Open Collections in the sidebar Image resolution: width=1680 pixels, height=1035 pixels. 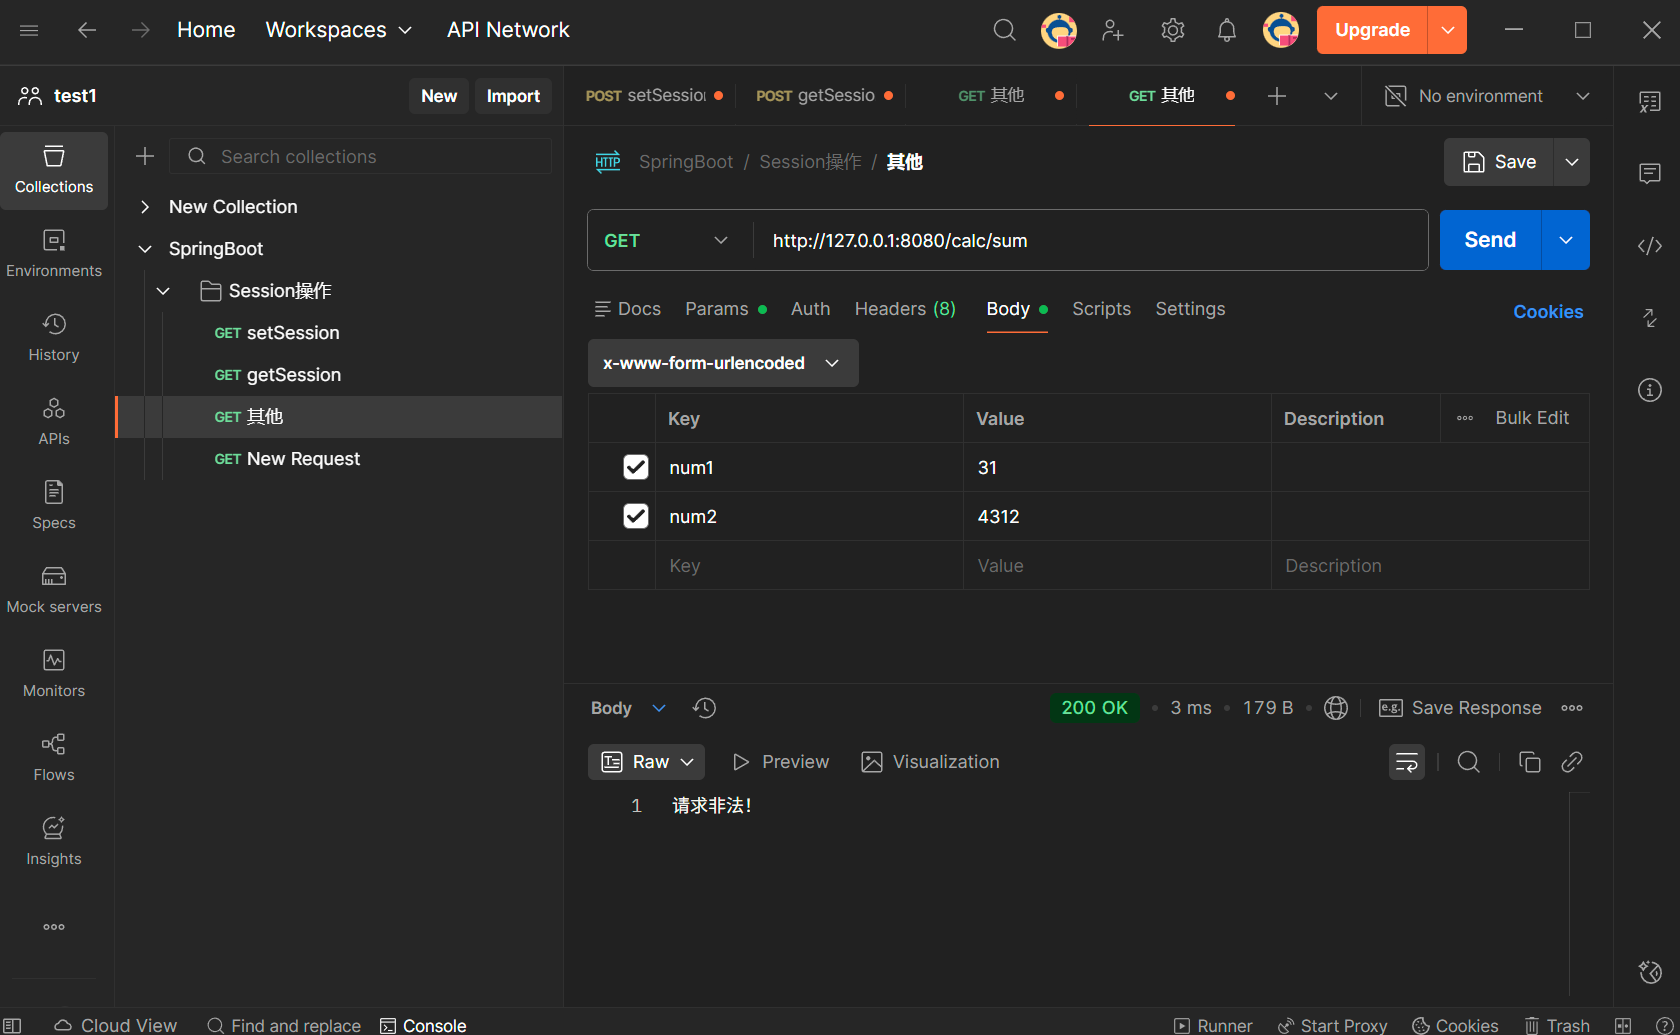pos(54,170)
